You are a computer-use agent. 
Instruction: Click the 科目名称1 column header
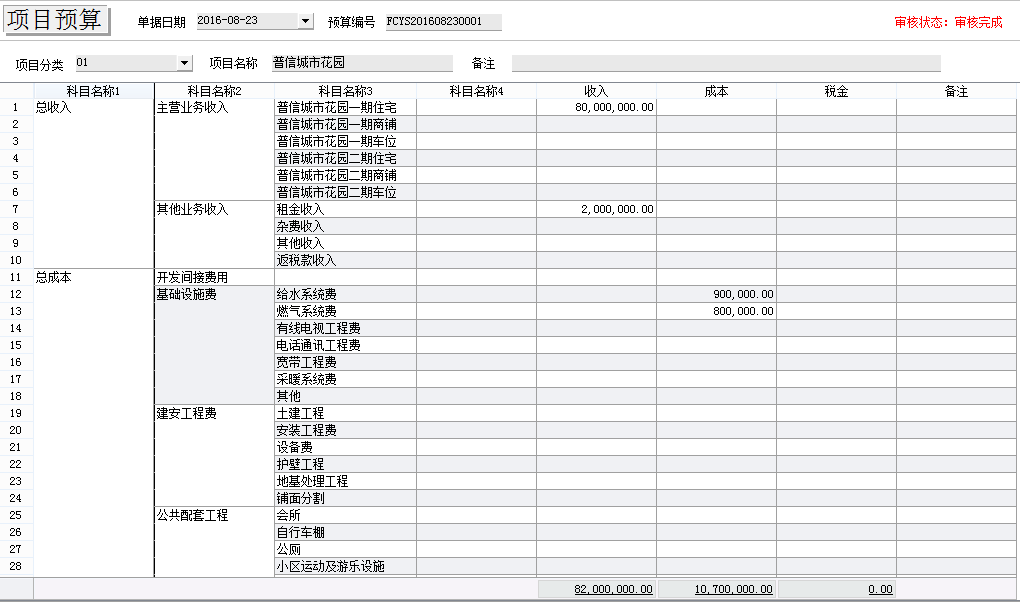94,91
